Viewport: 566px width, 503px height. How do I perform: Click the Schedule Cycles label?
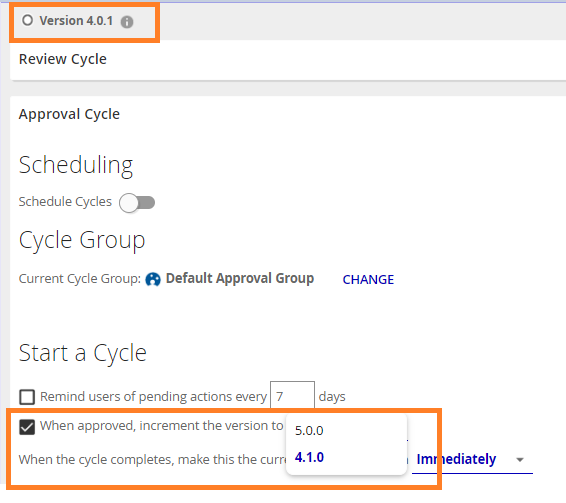65,201
